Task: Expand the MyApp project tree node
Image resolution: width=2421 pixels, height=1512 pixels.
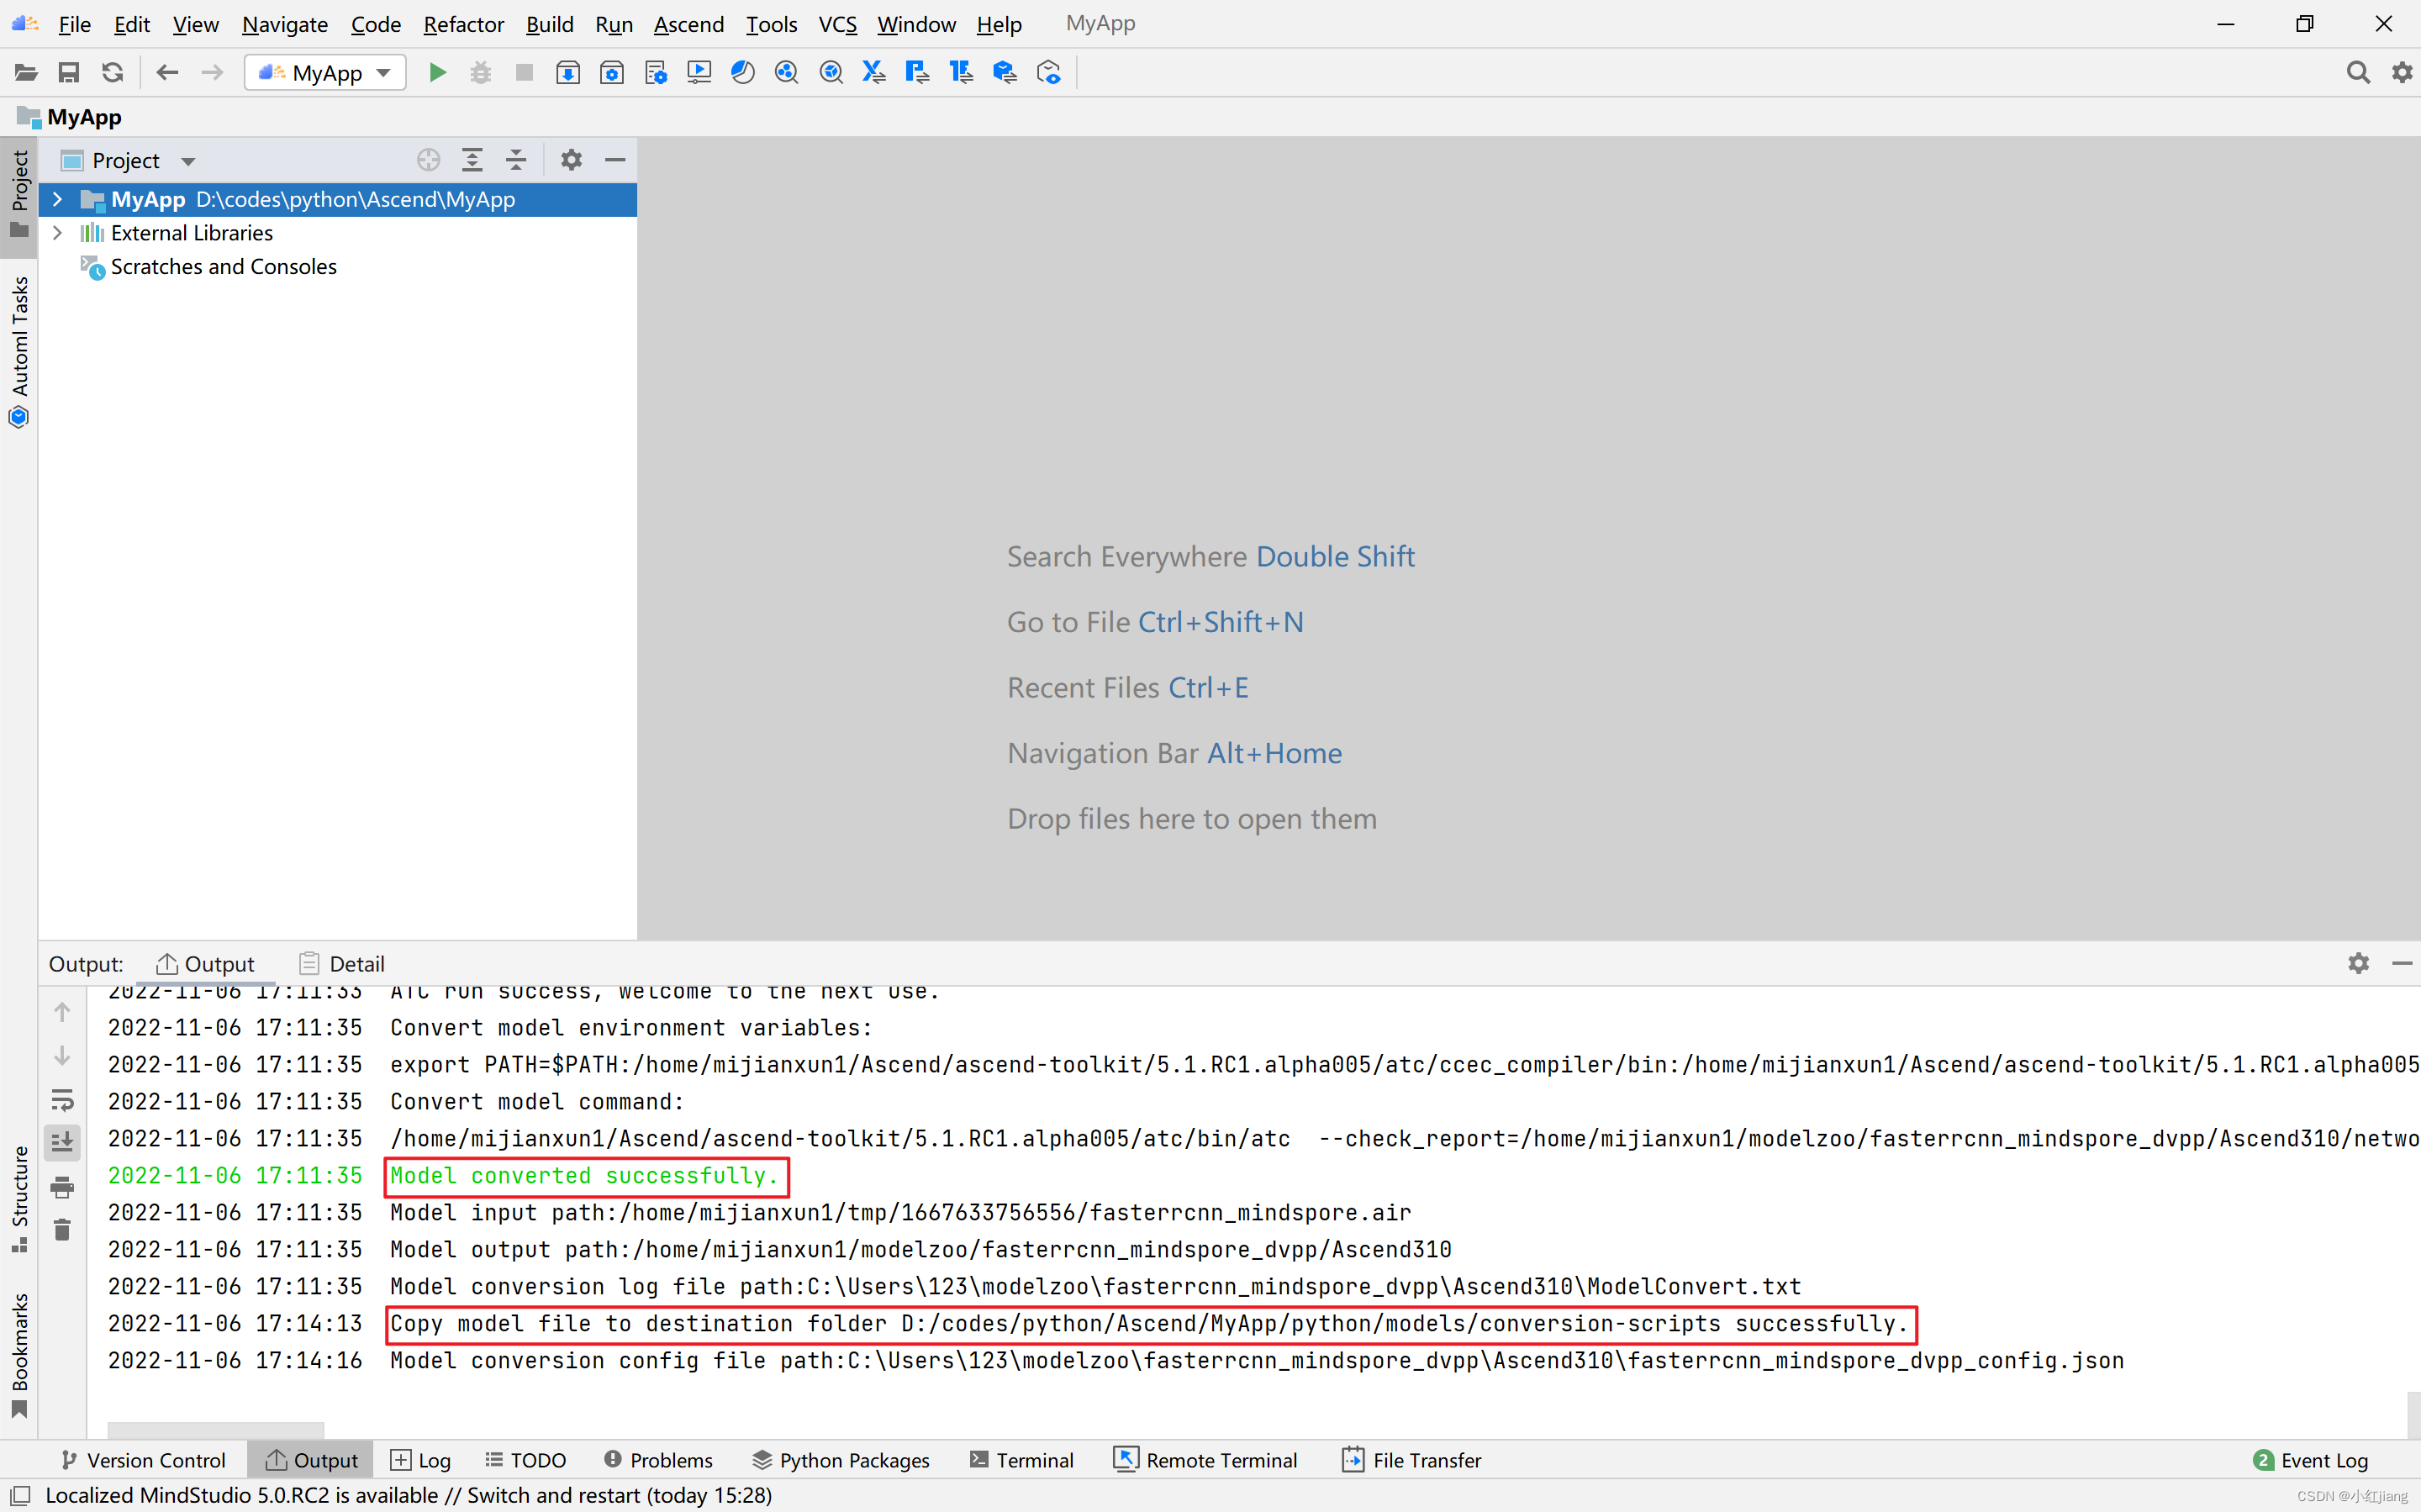Action: [x=58, y=200]
